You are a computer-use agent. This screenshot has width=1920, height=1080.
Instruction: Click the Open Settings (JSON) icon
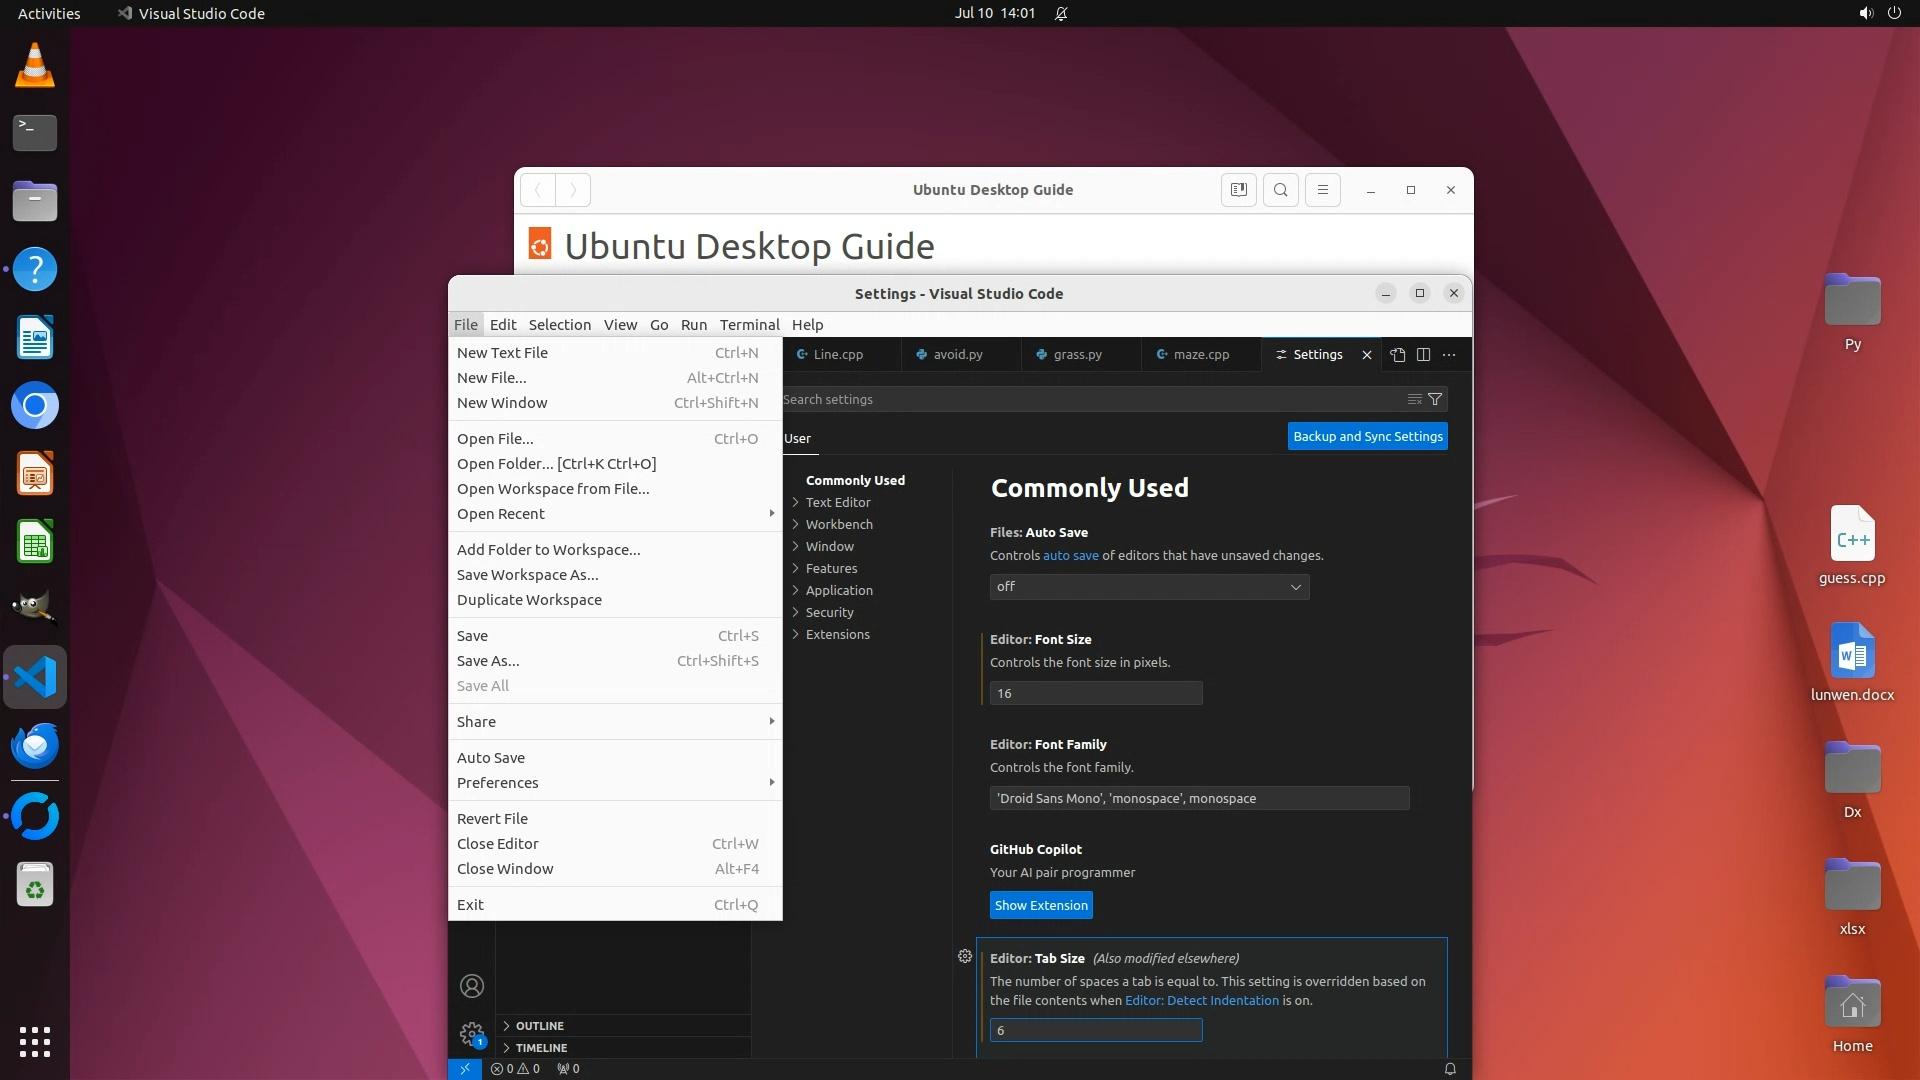[x=1398, y=355]
